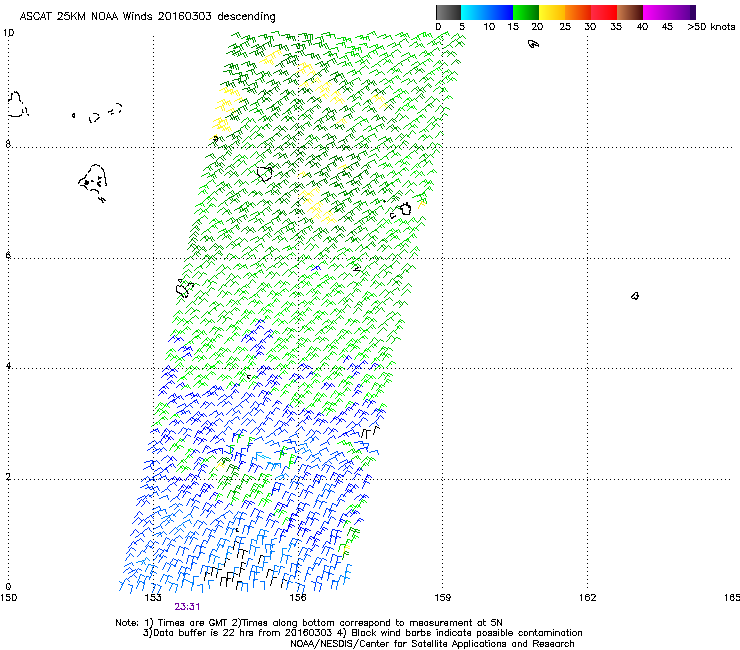This screenshot has width=740, height=650.
Task: Click the red 30-35 knots legend color
Action: click(x=604, y=12)
